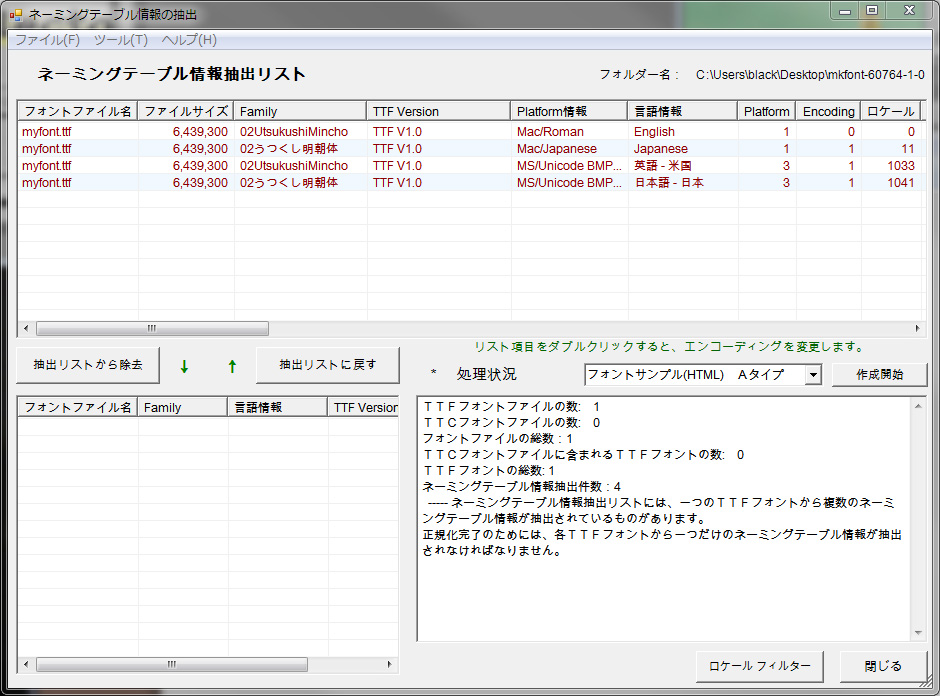
Task: Click the 抽出リストに戻す button
Action: click(327, 364)
